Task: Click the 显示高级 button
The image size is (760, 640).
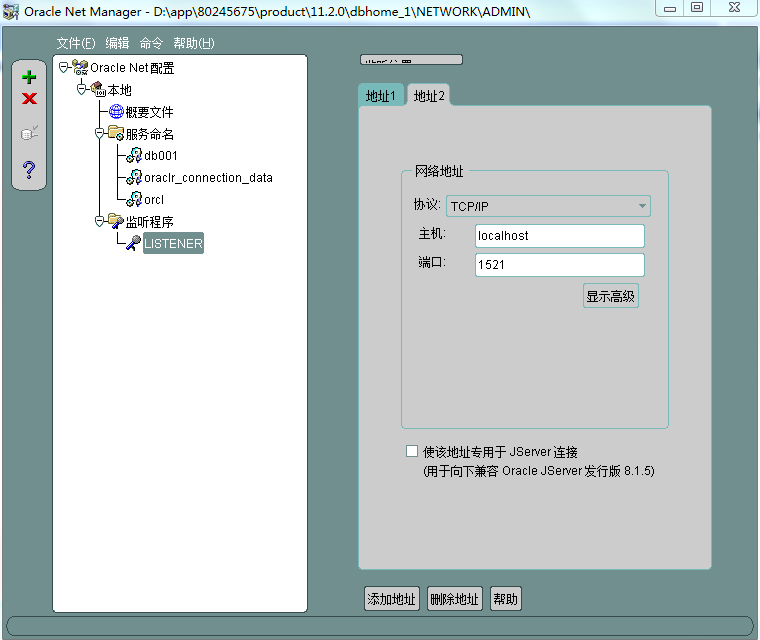Action: pos(611,296)
